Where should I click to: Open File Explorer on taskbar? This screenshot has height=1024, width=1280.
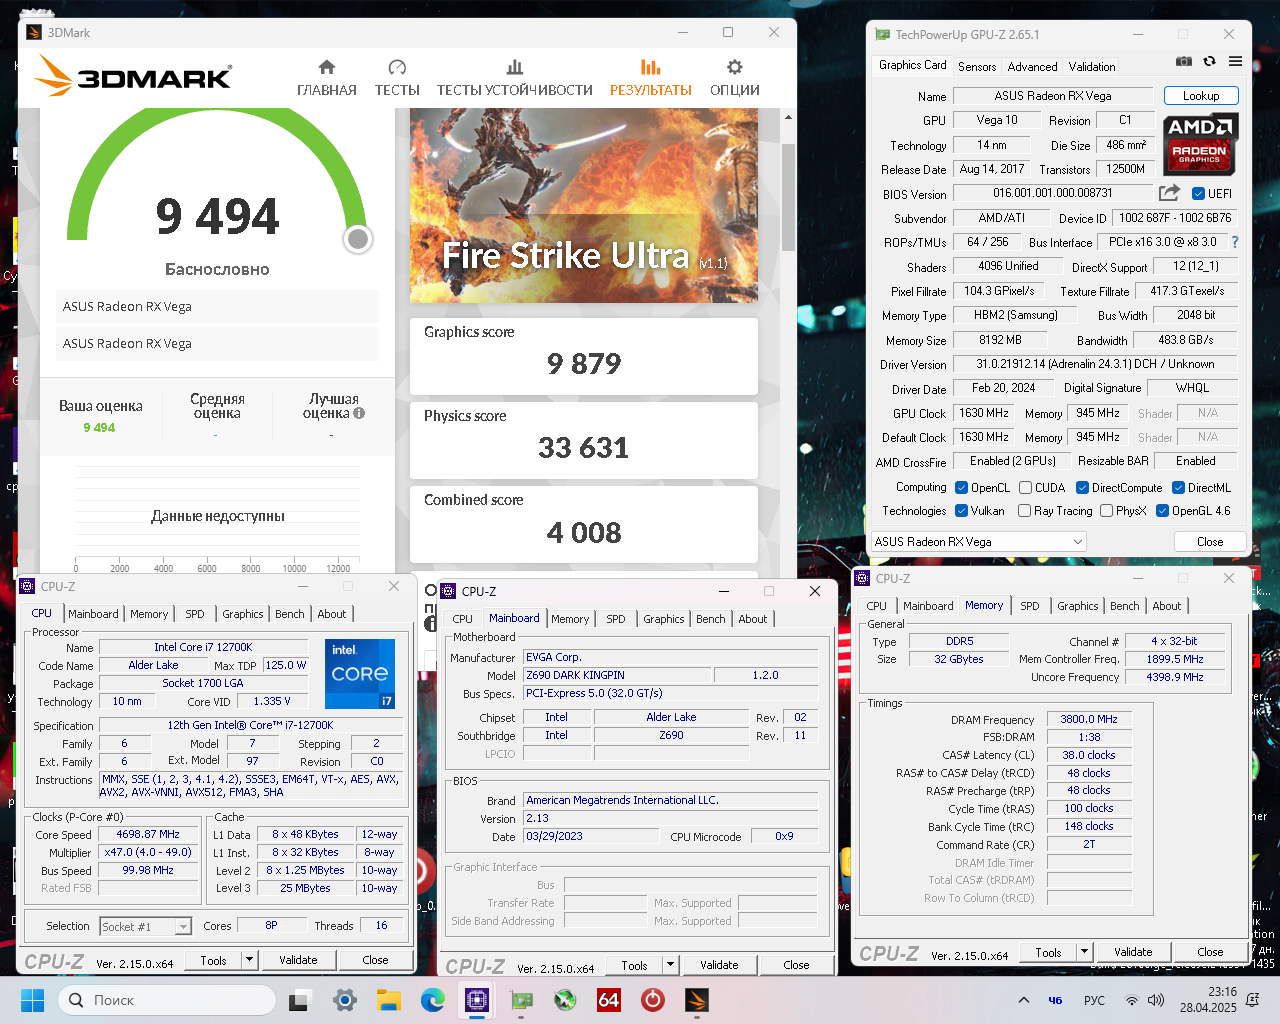point(389,1000)
